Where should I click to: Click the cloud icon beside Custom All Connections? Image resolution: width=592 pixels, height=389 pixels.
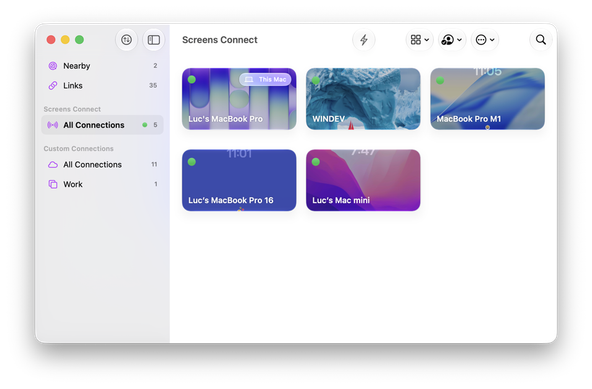pos(53,165)
